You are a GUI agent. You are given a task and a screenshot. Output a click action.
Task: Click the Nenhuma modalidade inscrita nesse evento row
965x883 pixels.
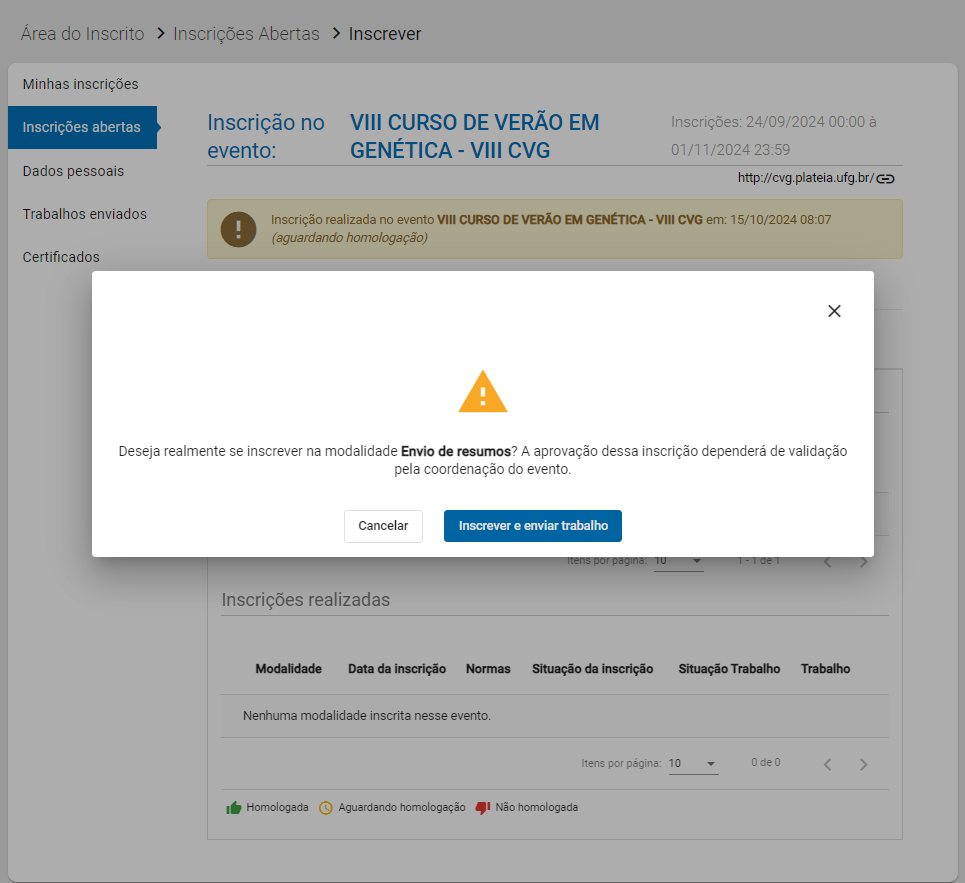coord(555,716)
